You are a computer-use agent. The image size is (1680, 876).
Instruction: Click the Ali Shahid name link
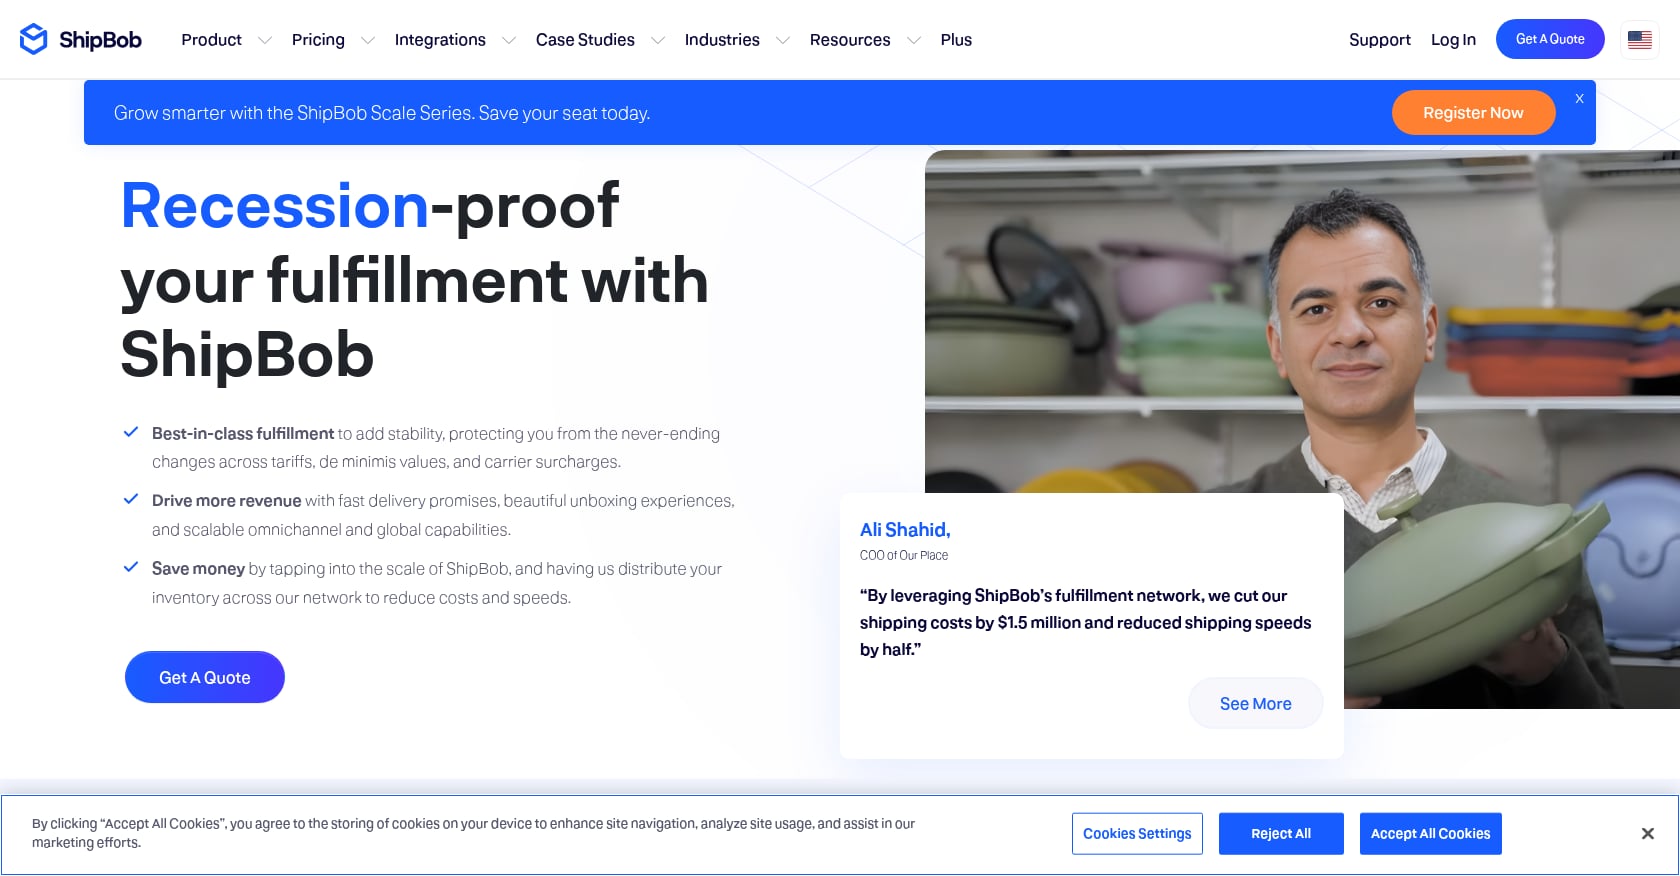point(905,530)
